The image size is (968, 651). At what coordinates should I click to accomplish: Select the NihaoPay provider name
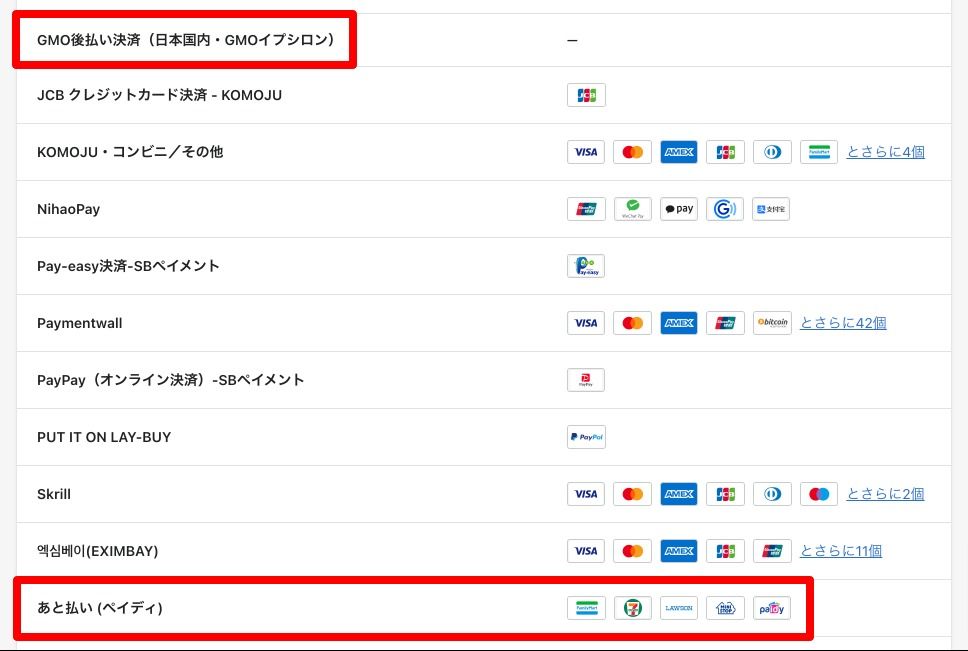click(69, 209)
